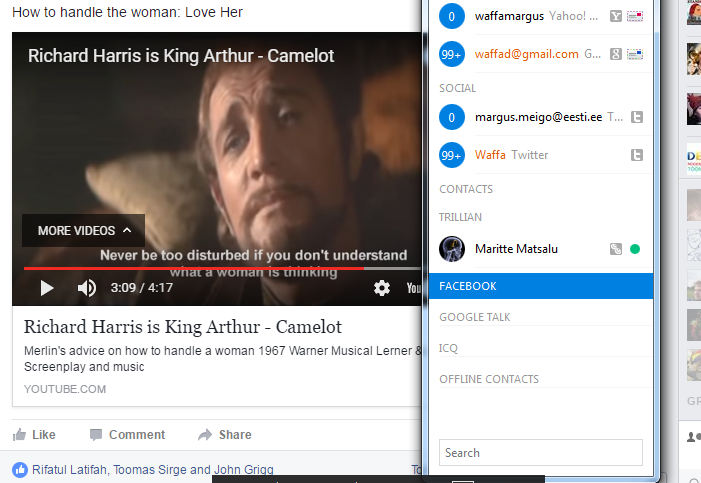
Task: Focus the Trillian Search field
Action: (x=541, y=453)
